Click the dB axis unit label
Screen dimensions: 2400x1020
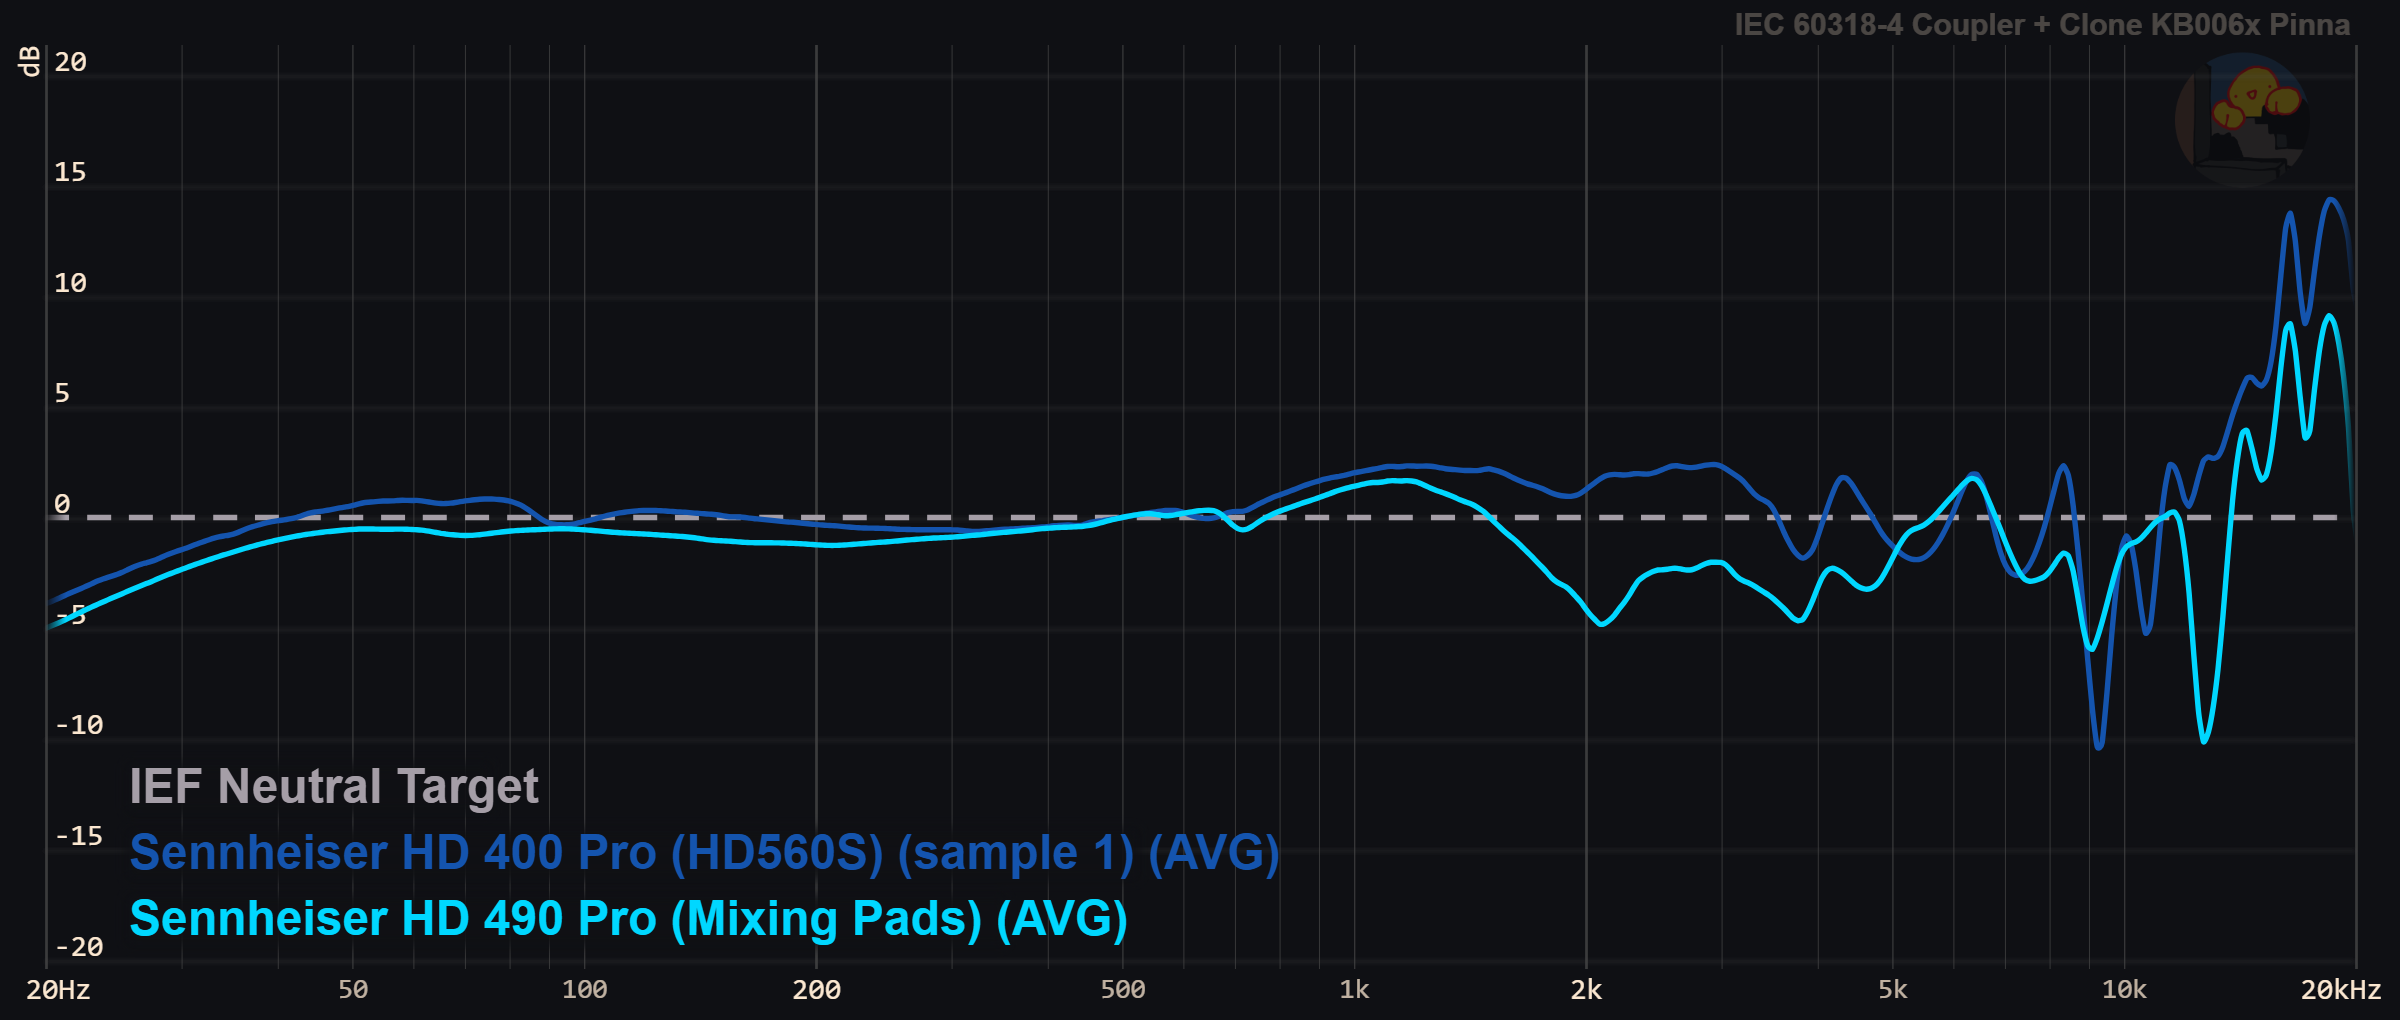click(30, 61)
